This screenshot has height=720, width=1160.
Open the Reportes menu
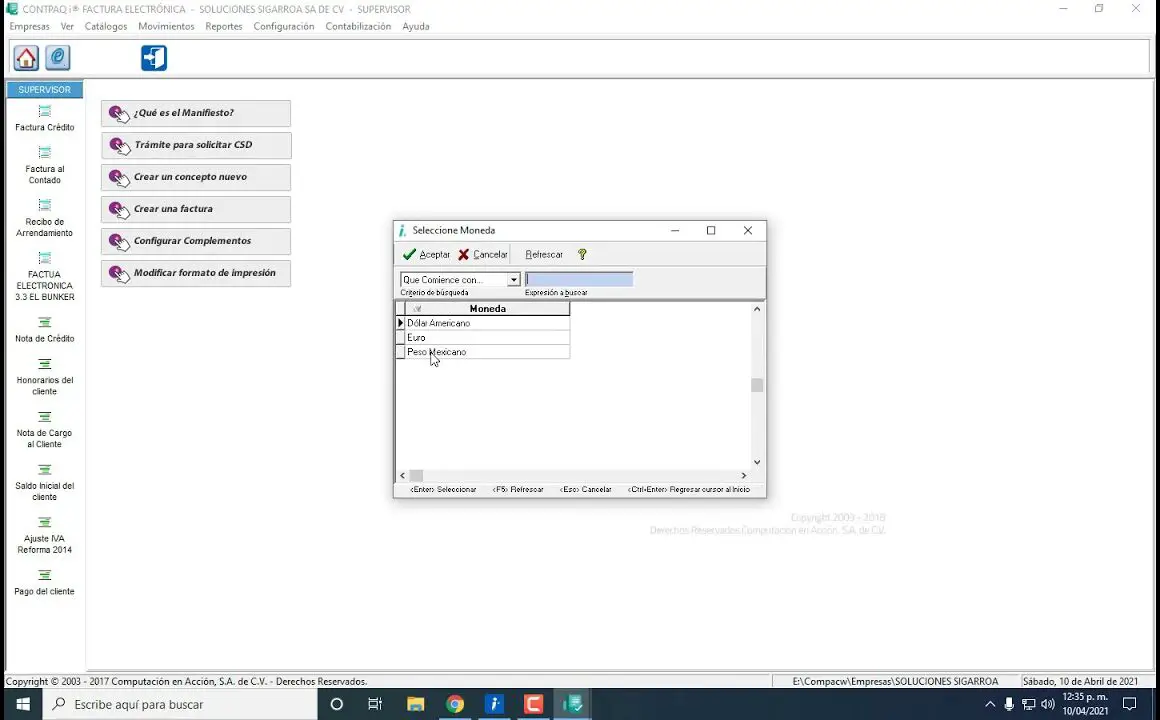(224, 27)
